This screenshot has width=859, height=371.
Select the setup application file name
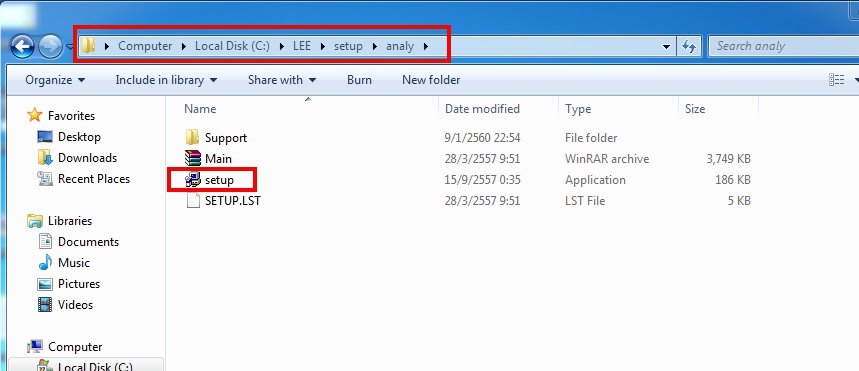pyautogui.click(x=219, y=180)
